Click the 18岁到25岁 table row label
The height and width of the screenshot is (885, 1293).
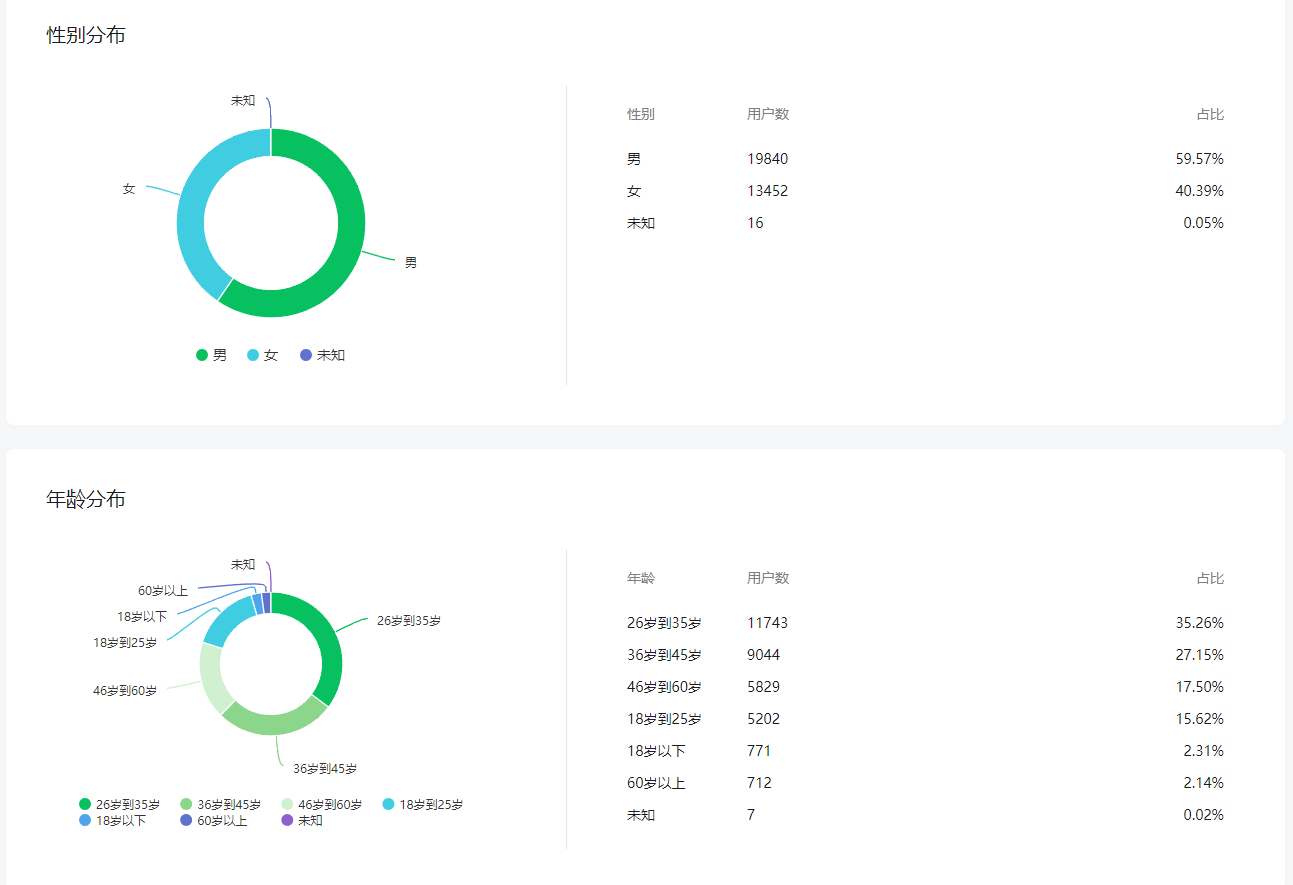tap(664, 719)
